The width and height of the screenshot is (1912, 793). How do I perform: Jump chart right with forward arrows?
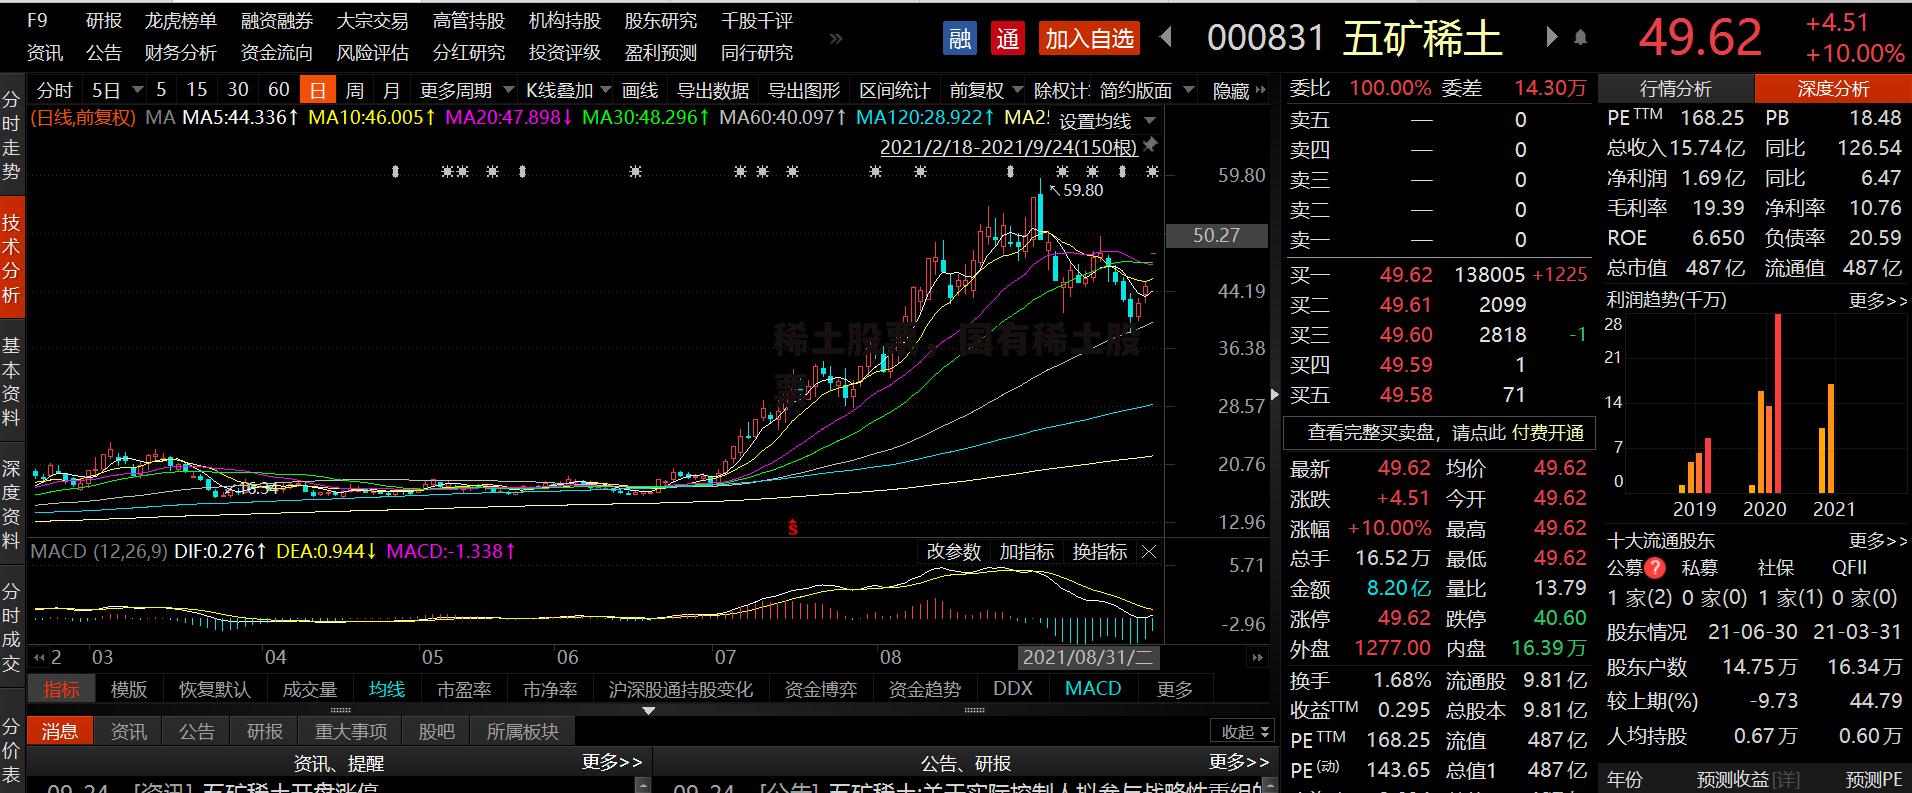[1258, 657]
